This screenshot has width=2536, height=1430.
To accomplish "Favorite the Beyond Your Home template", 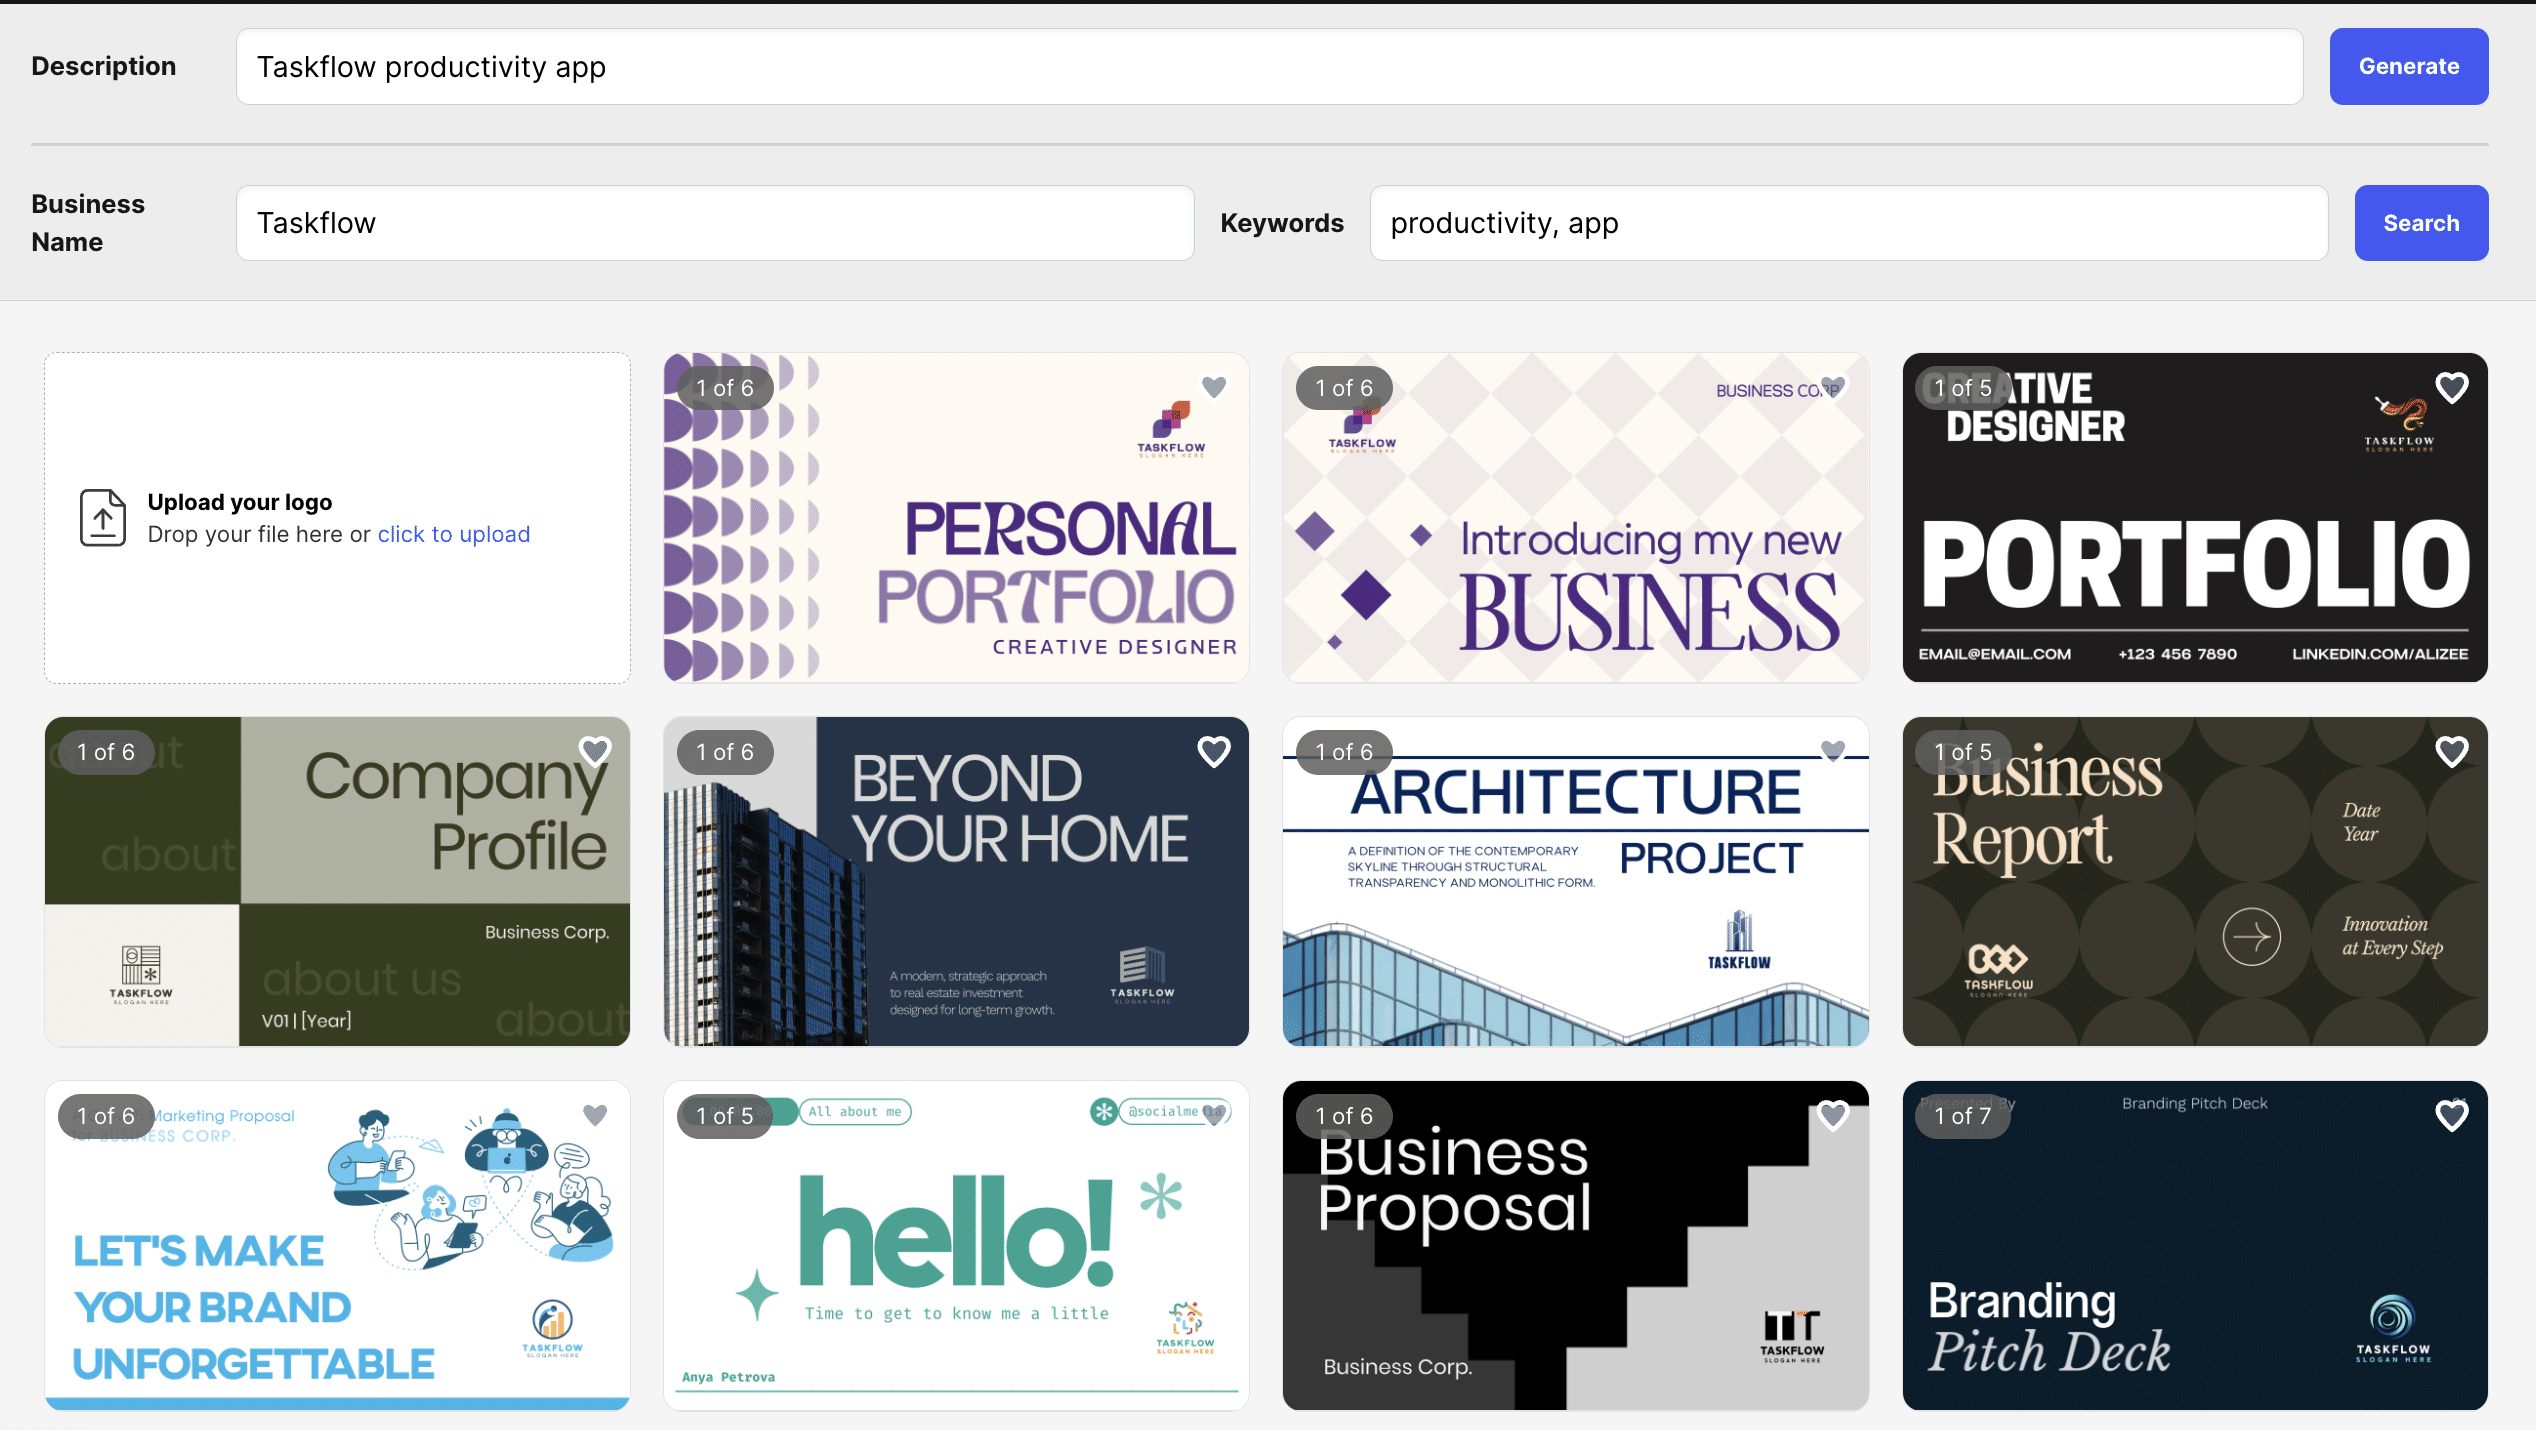I will click(1214, 750).
